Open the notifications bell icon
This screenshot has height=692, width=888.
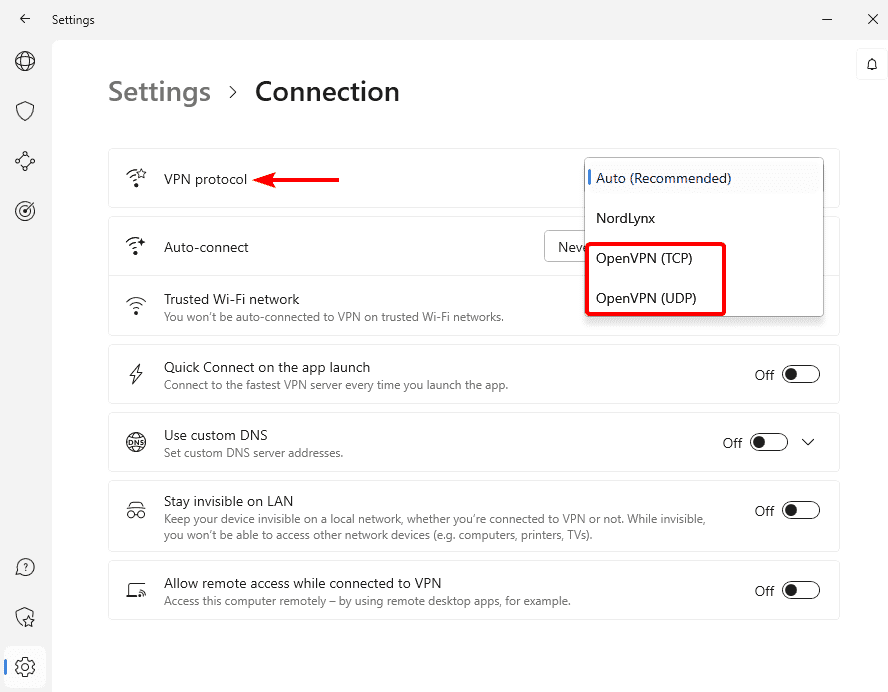872,65
